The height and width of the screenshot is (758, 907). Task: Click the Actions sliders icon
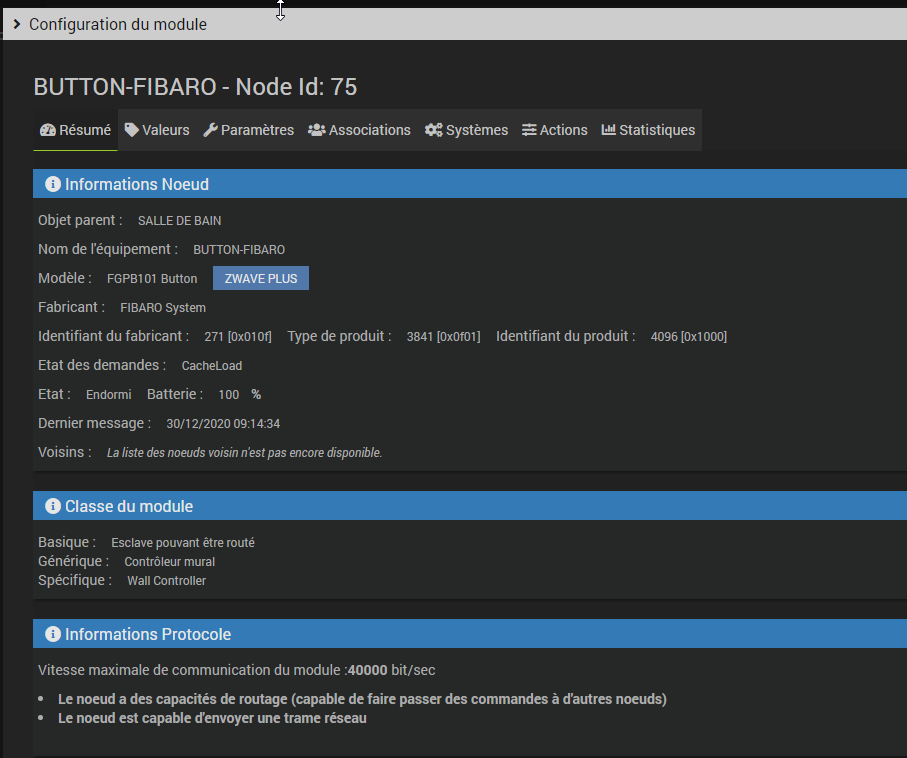(529, 130)
